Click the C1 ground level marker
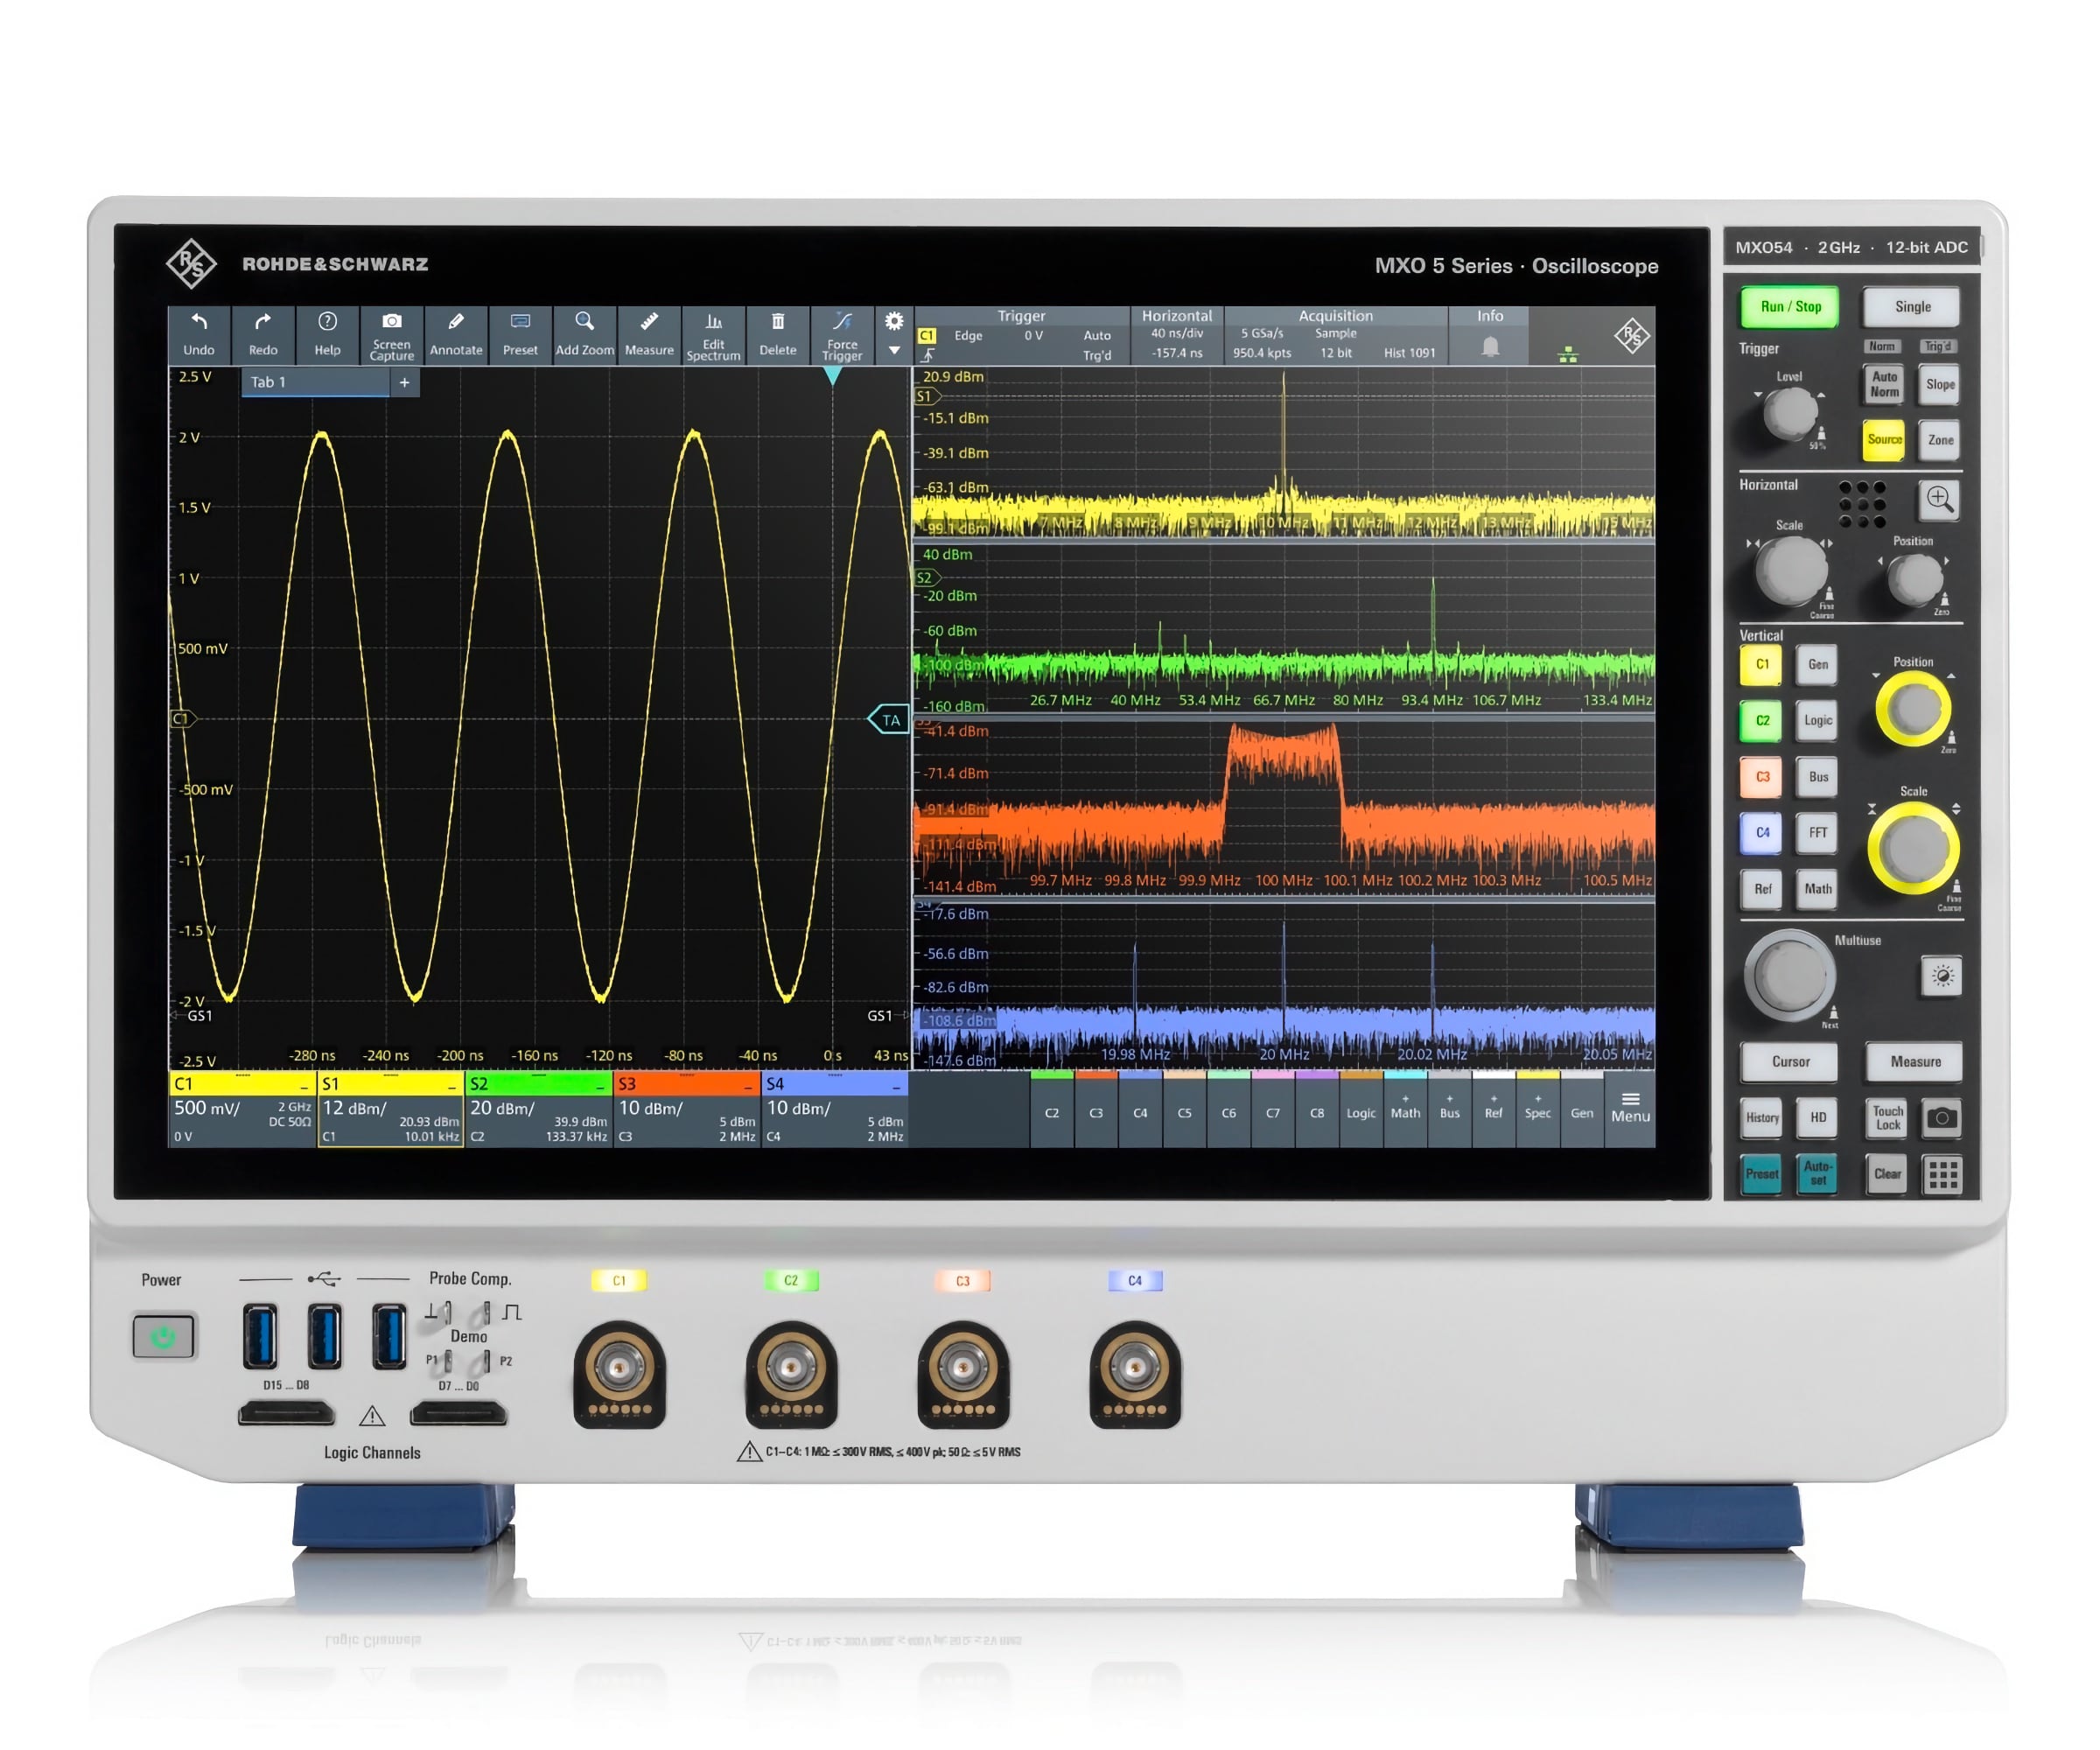This screenshot has width=2100, height=1750. 182,718
